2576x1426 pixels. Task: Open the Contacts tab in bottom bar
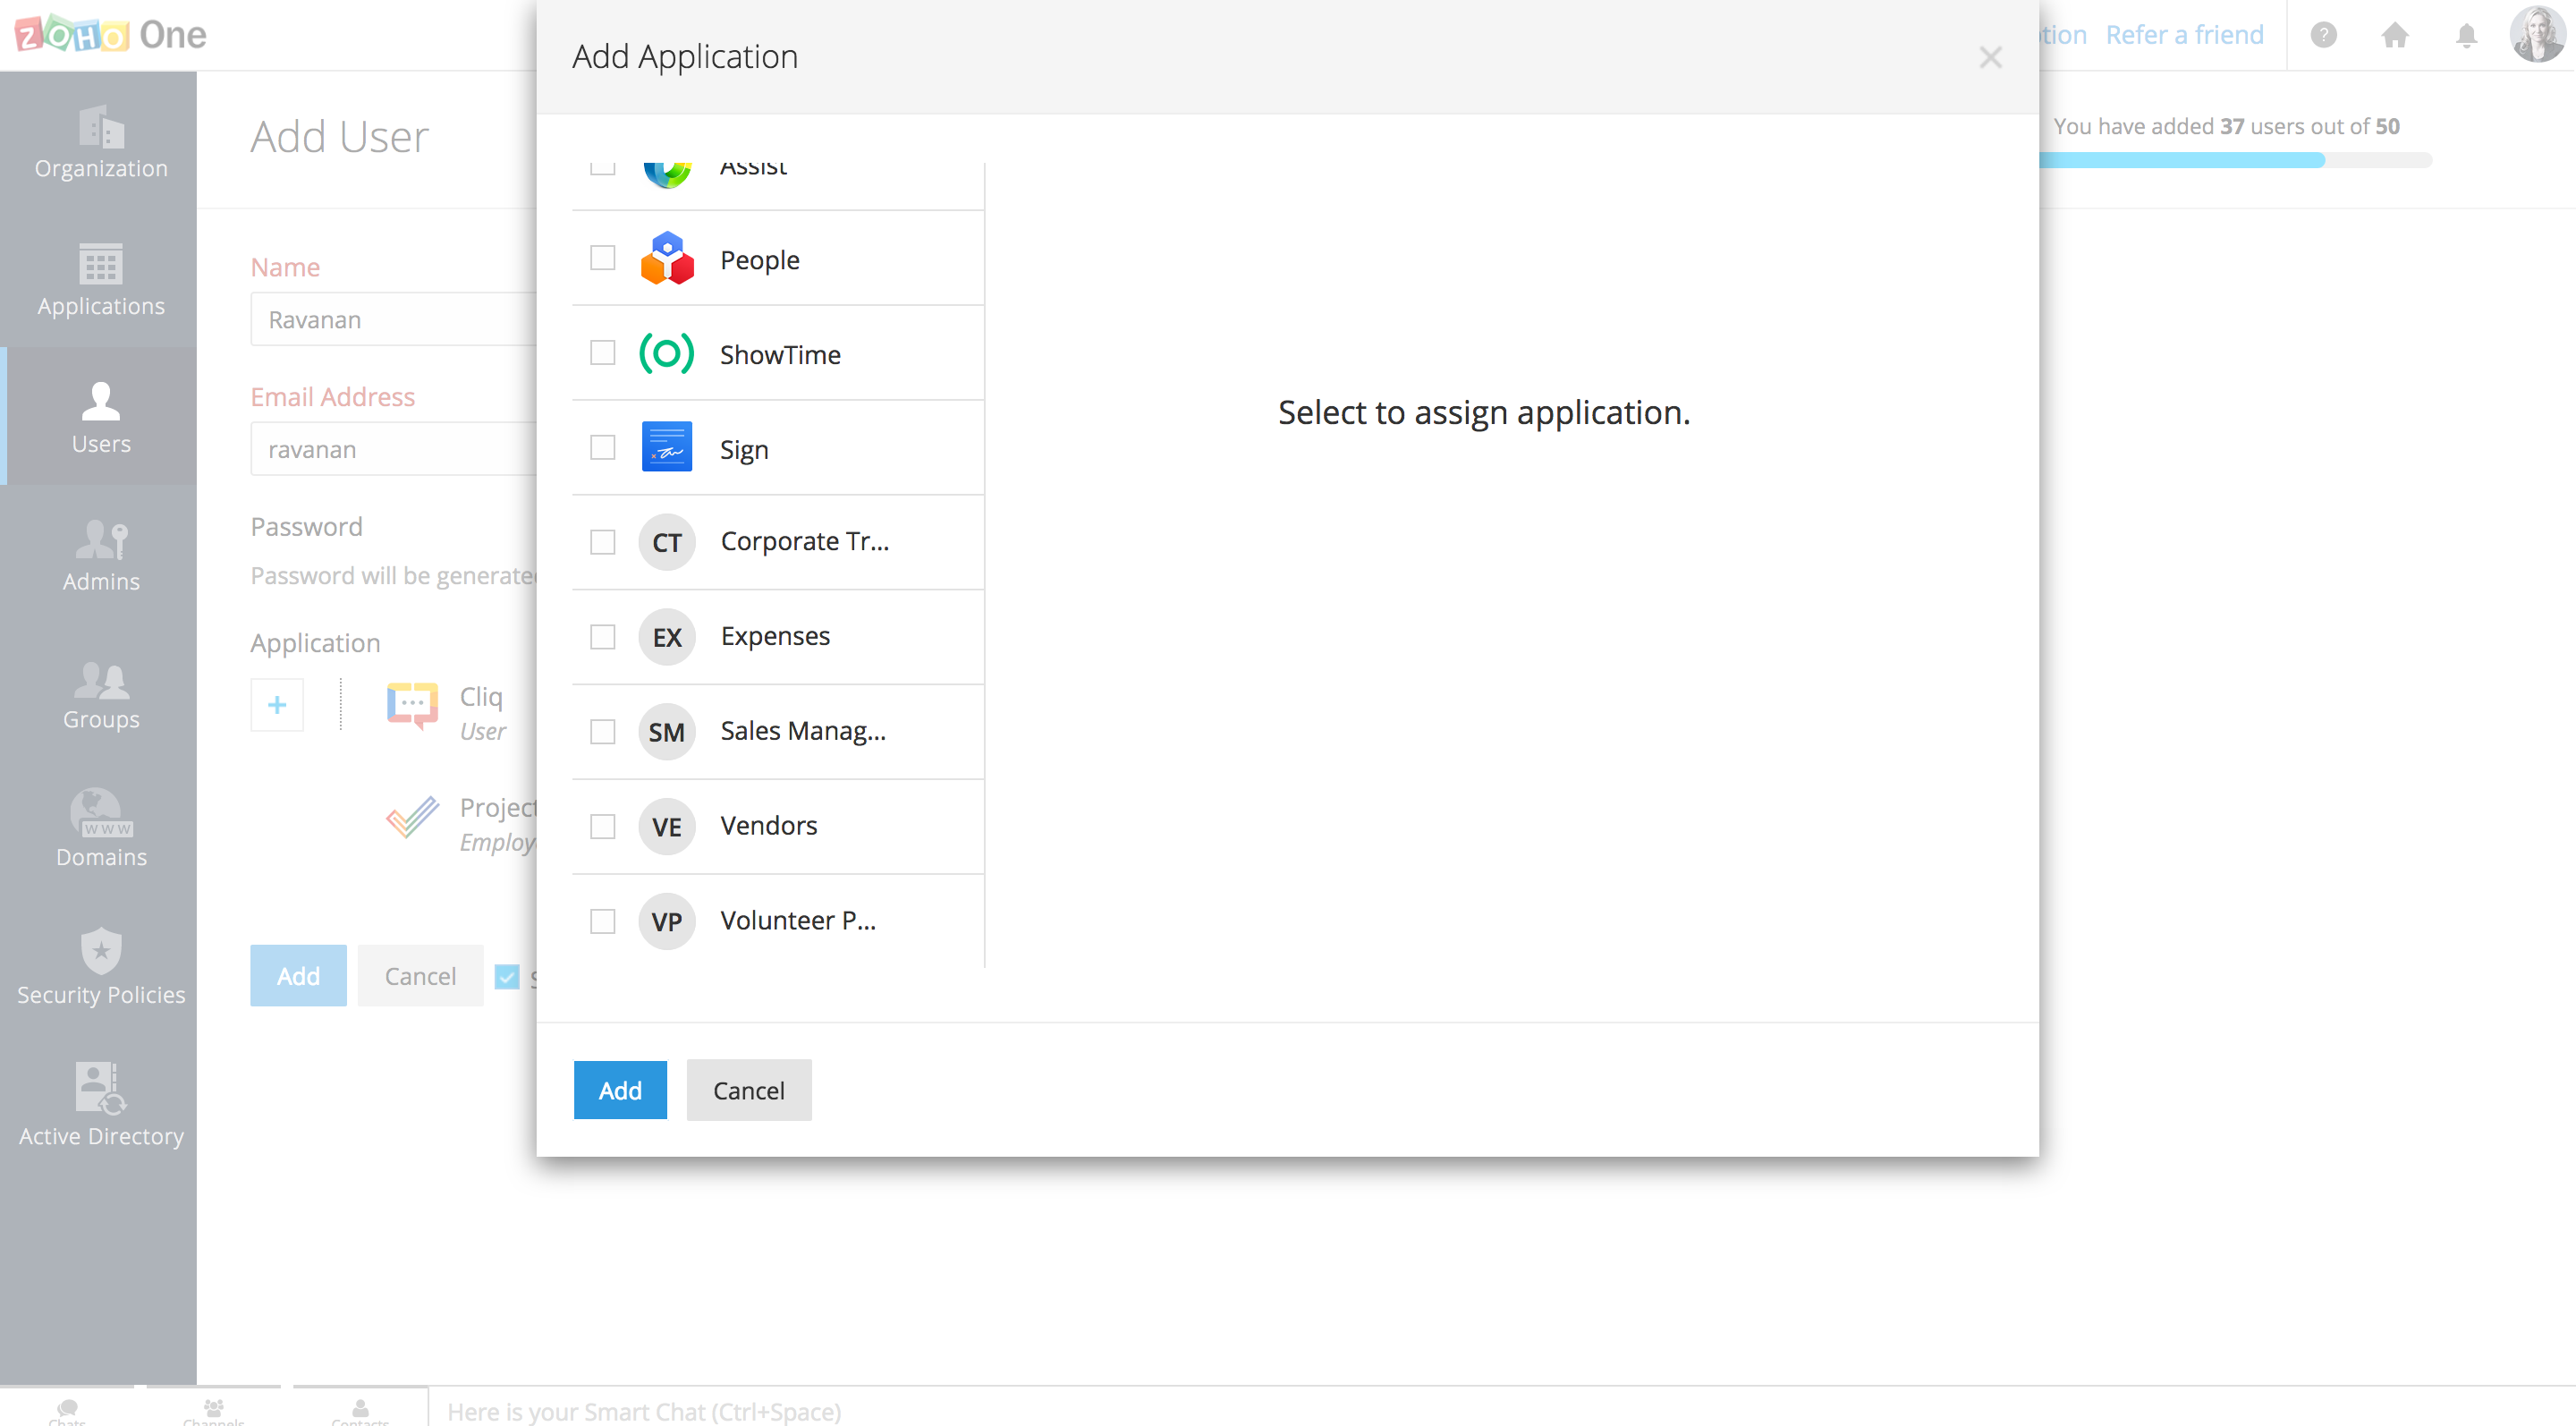pyautogui.click(x=360, y=1410)
